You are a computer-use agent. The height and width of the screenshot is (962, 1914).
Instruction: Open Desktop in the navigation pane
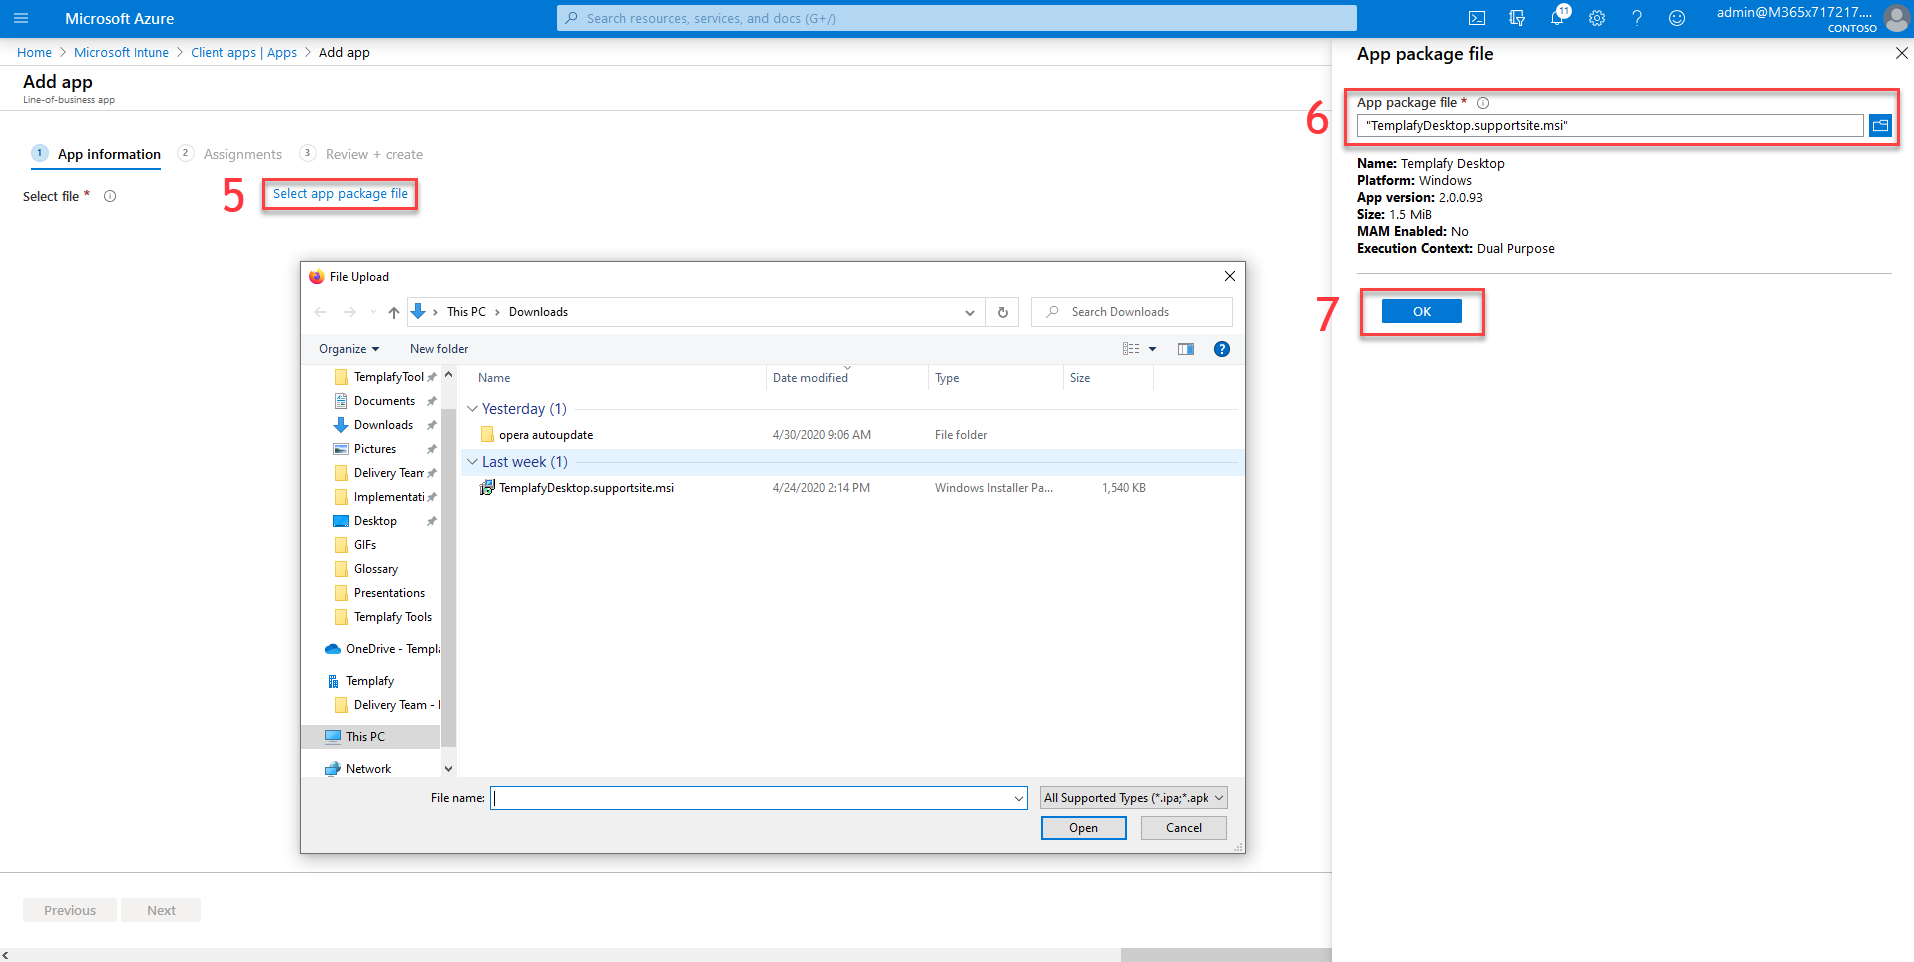(375, 521)
